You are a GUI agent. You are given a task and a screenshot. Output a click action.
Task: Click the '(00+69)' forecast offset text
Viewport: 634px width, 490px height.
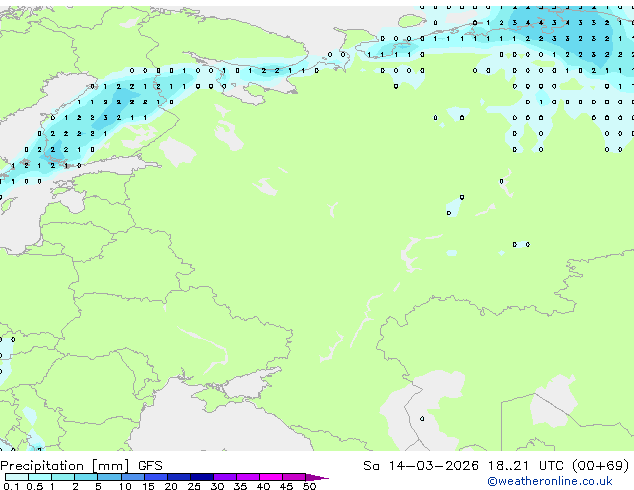(601, 466)
